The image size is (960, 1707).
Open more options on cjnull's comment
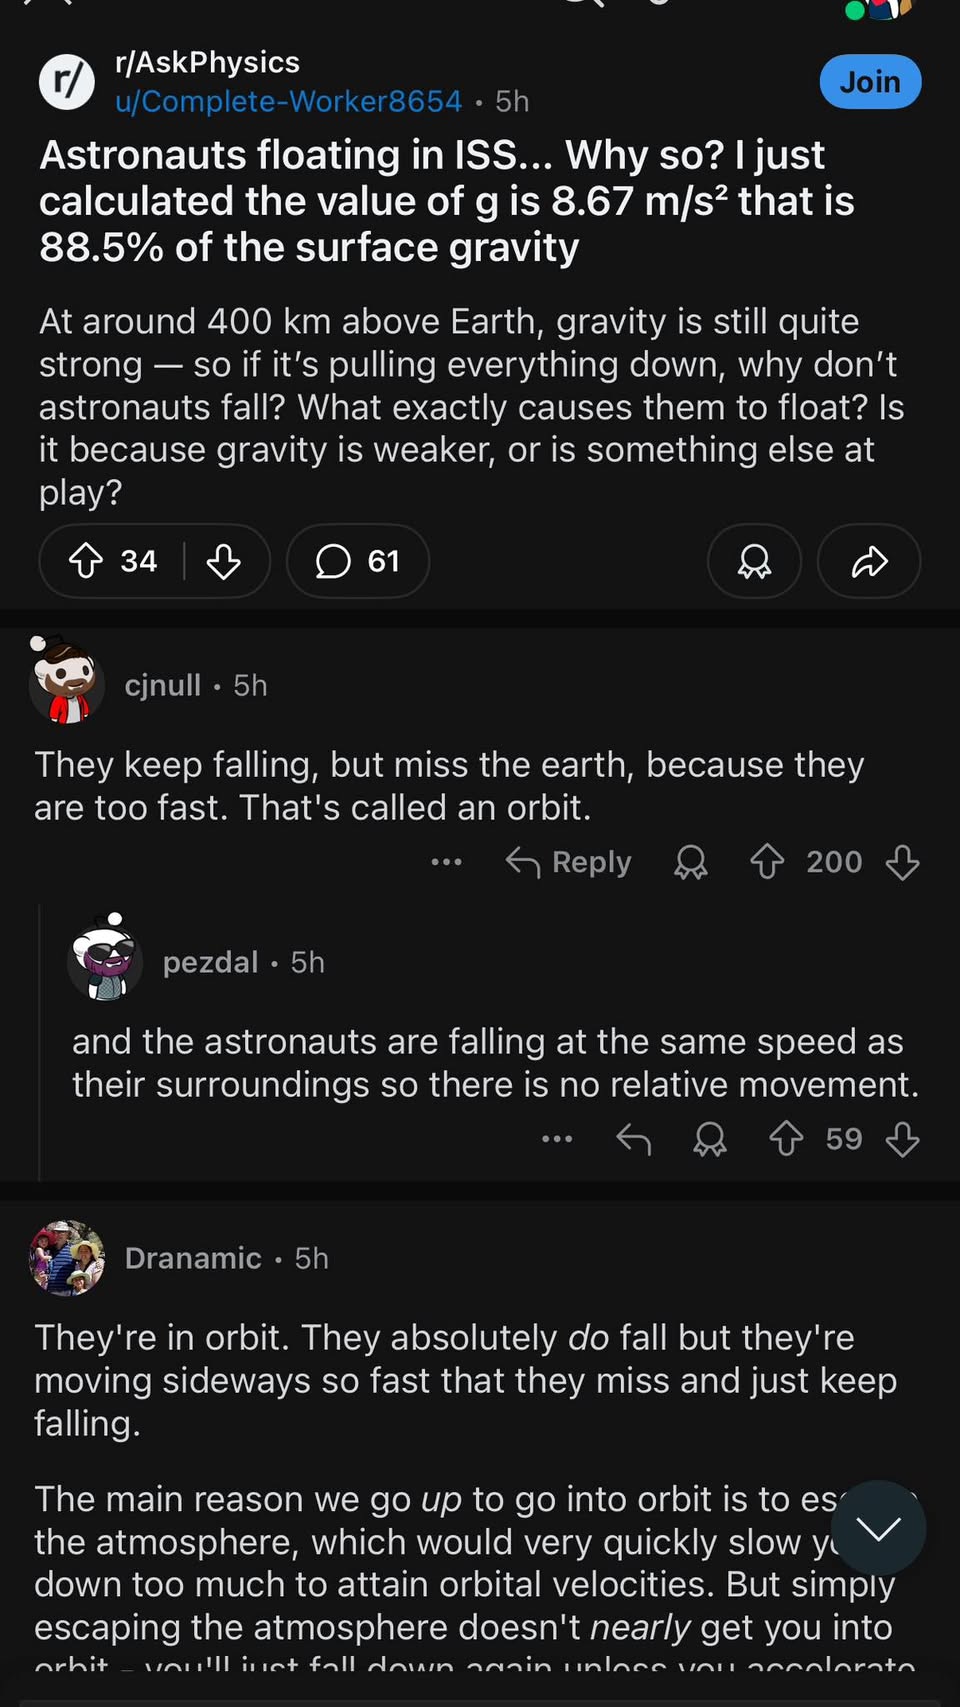coord(446,862)
